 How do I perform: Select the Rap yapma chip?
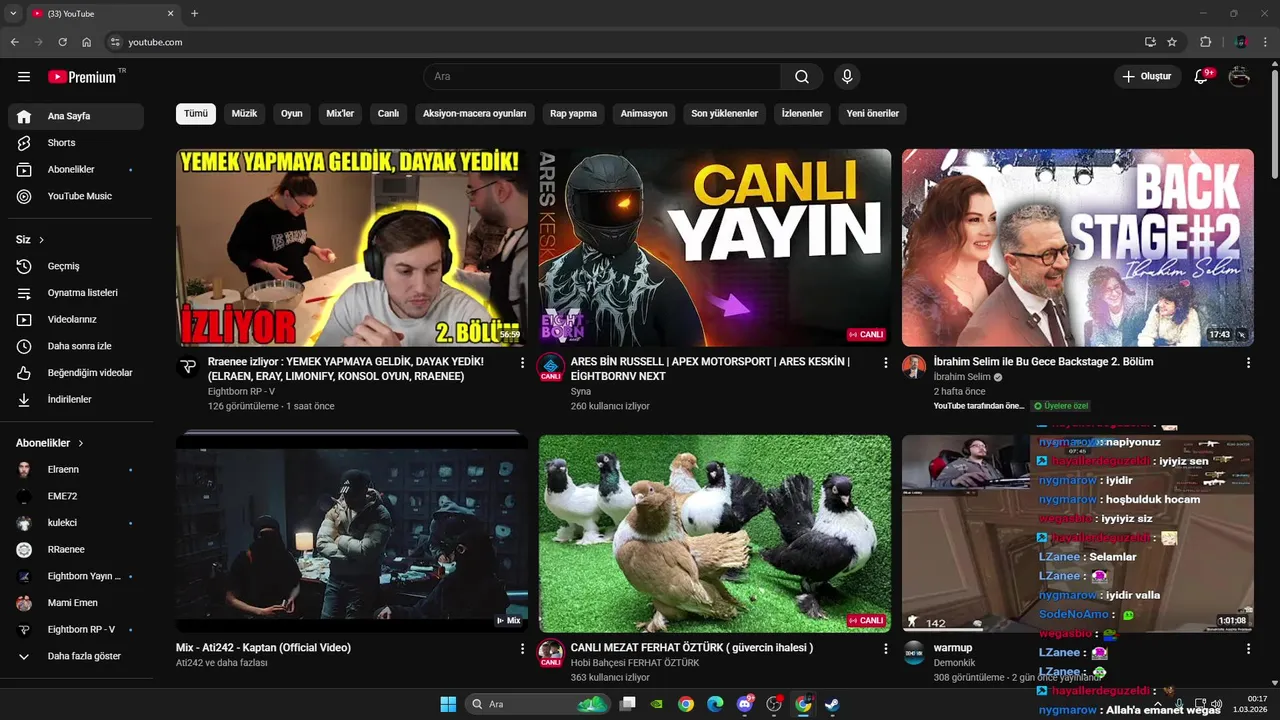click(573, 114)
